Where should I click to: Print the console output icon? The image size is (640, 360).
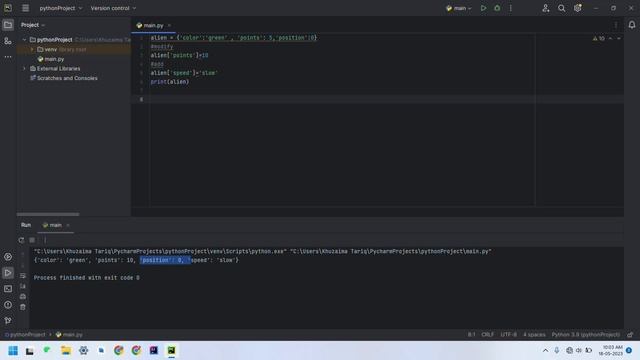tap(23, 296)
